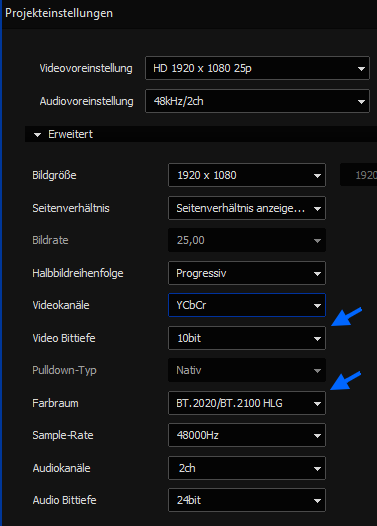377x526 pixels.
Task: Click the Halbbildreihenfolge label
Action: [x=78, y=273]
